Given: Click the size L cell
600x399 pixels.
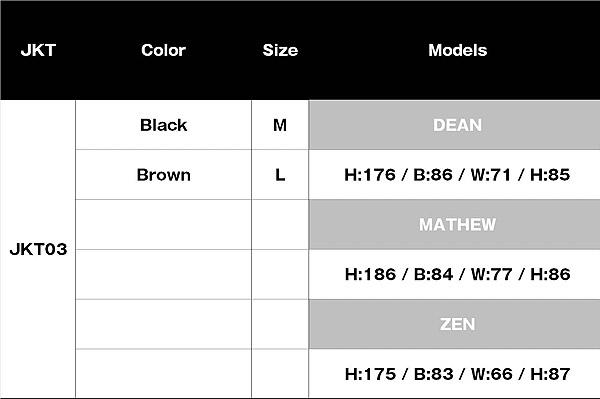Looking at the screenshot, I should coord(280,175).
